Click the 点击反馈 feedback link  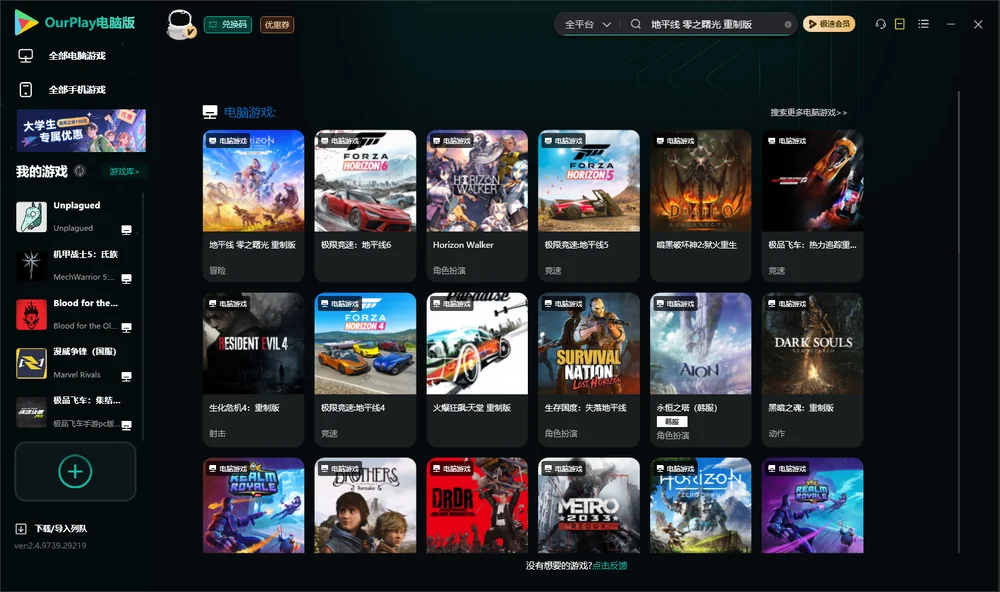[x=610, y=565]
